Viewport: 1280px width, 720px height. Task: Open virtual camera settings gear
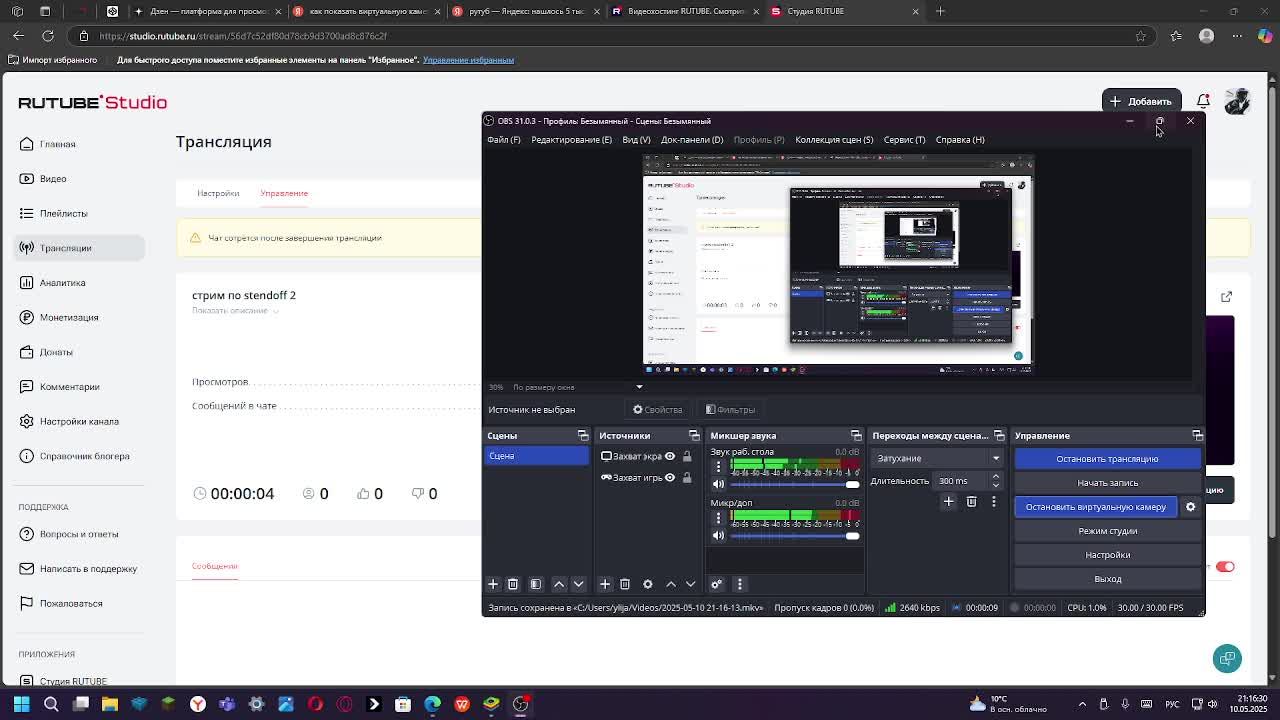point(1190,507)
